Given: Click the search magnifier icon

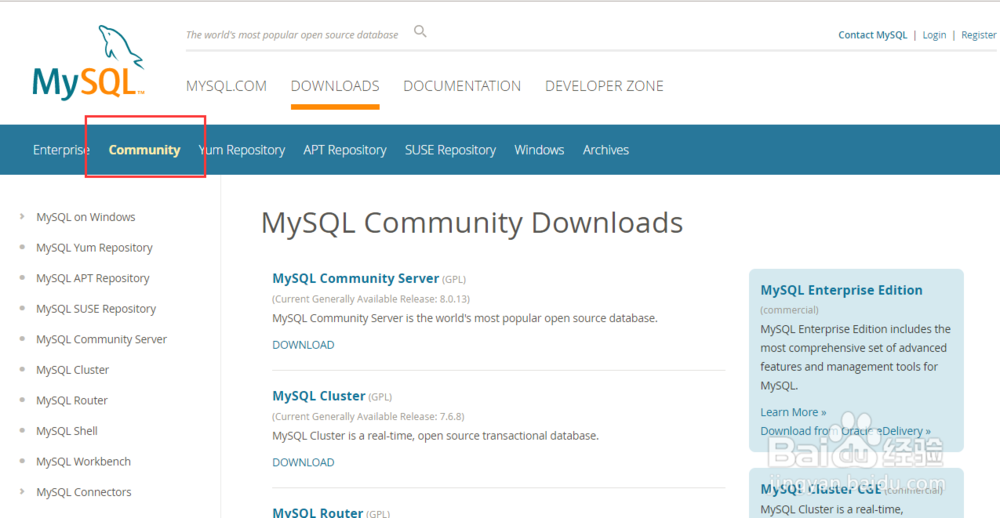Looking at the screenshot, I should [420, 31].
